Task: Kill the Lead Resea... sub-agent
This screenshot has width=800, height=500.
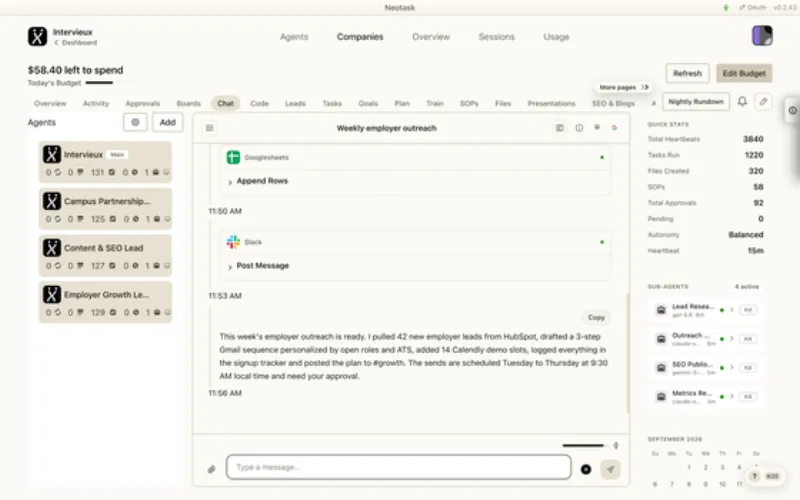Action: (748, 310)
